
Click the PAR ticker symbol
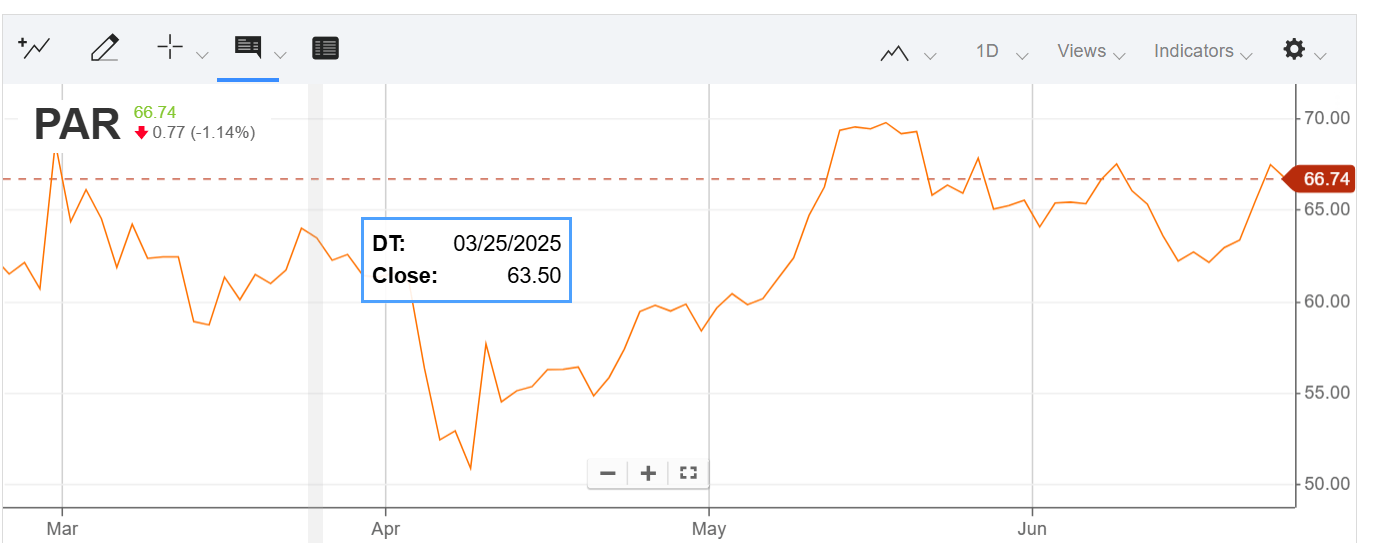[x=77, y=125]
